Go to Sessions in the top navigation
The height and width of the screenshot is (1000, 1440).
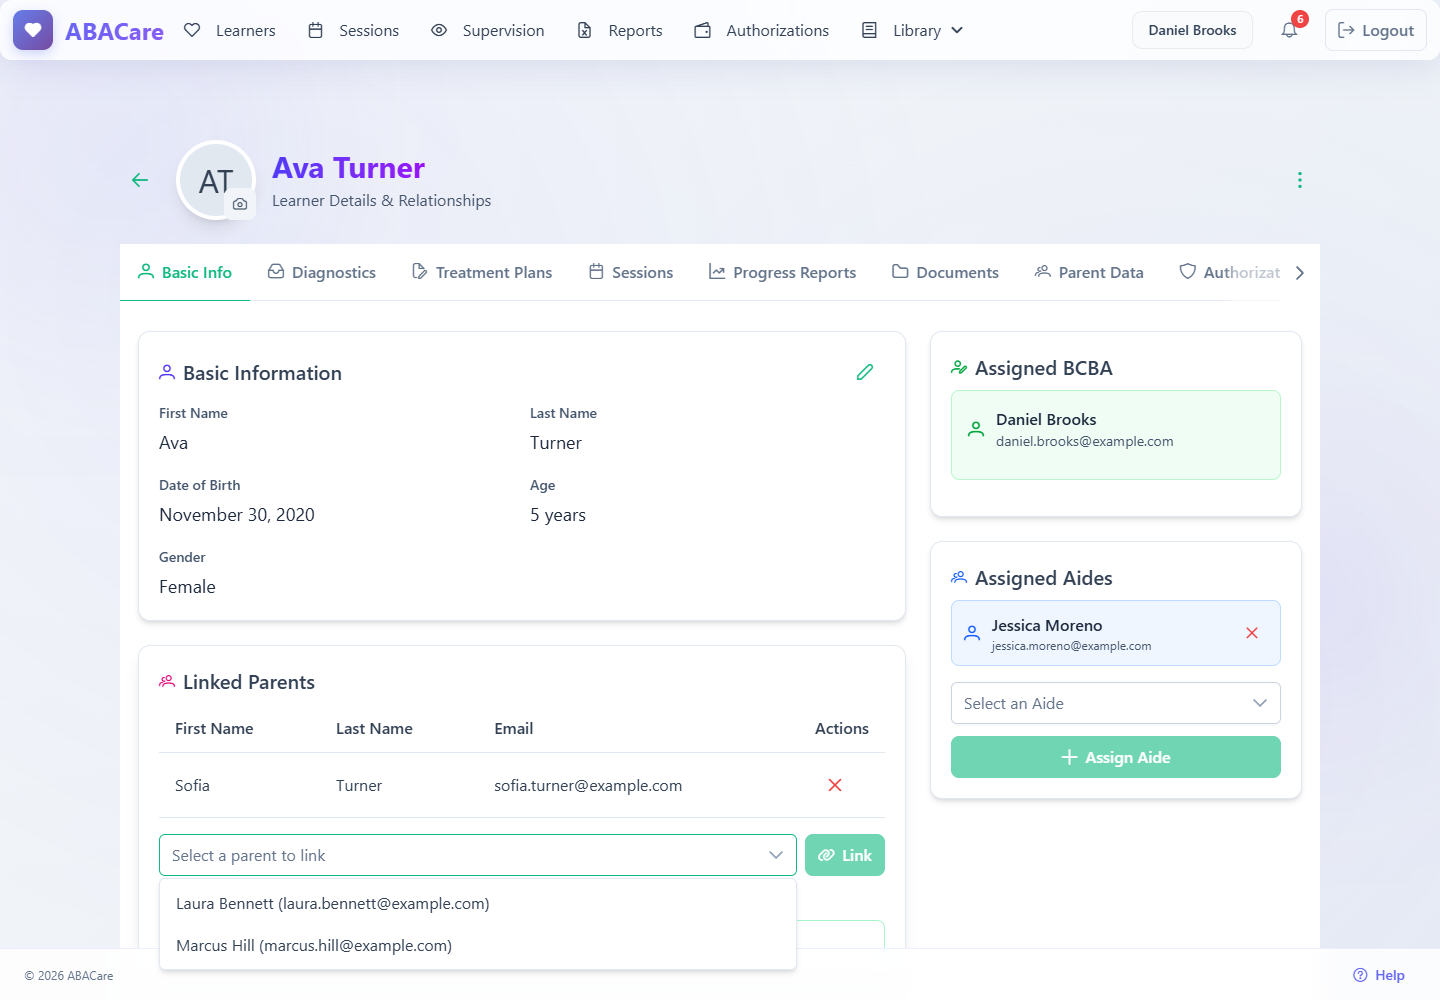coord(354,30)
